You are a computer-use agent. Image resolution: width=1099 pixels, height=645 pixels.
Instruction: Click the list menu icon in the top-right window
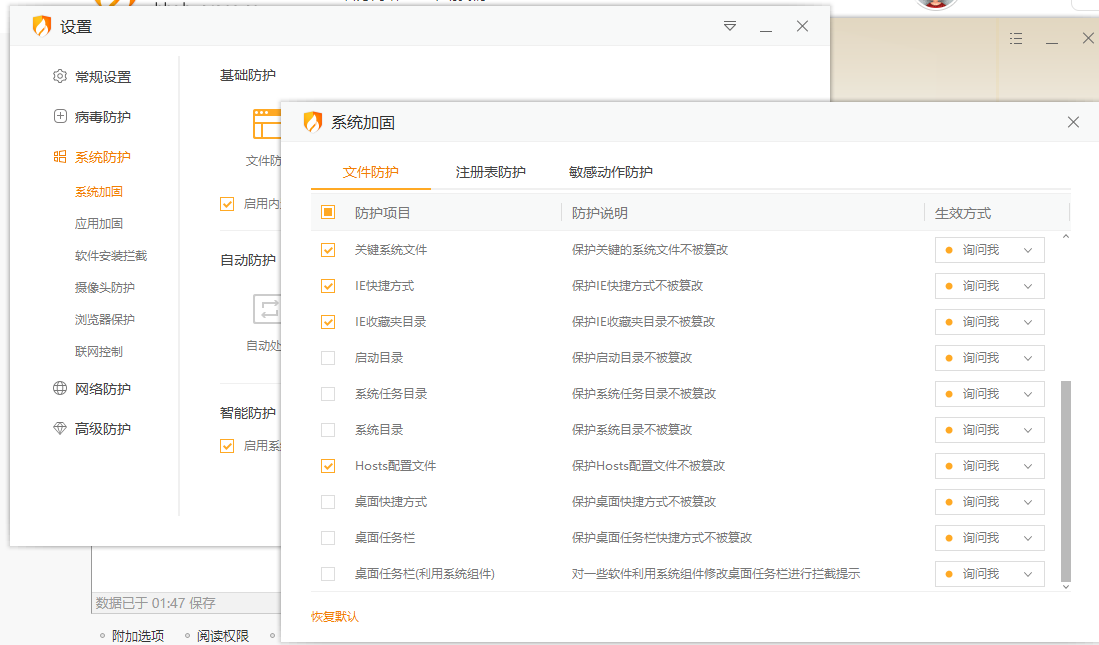coord(1016,38)
